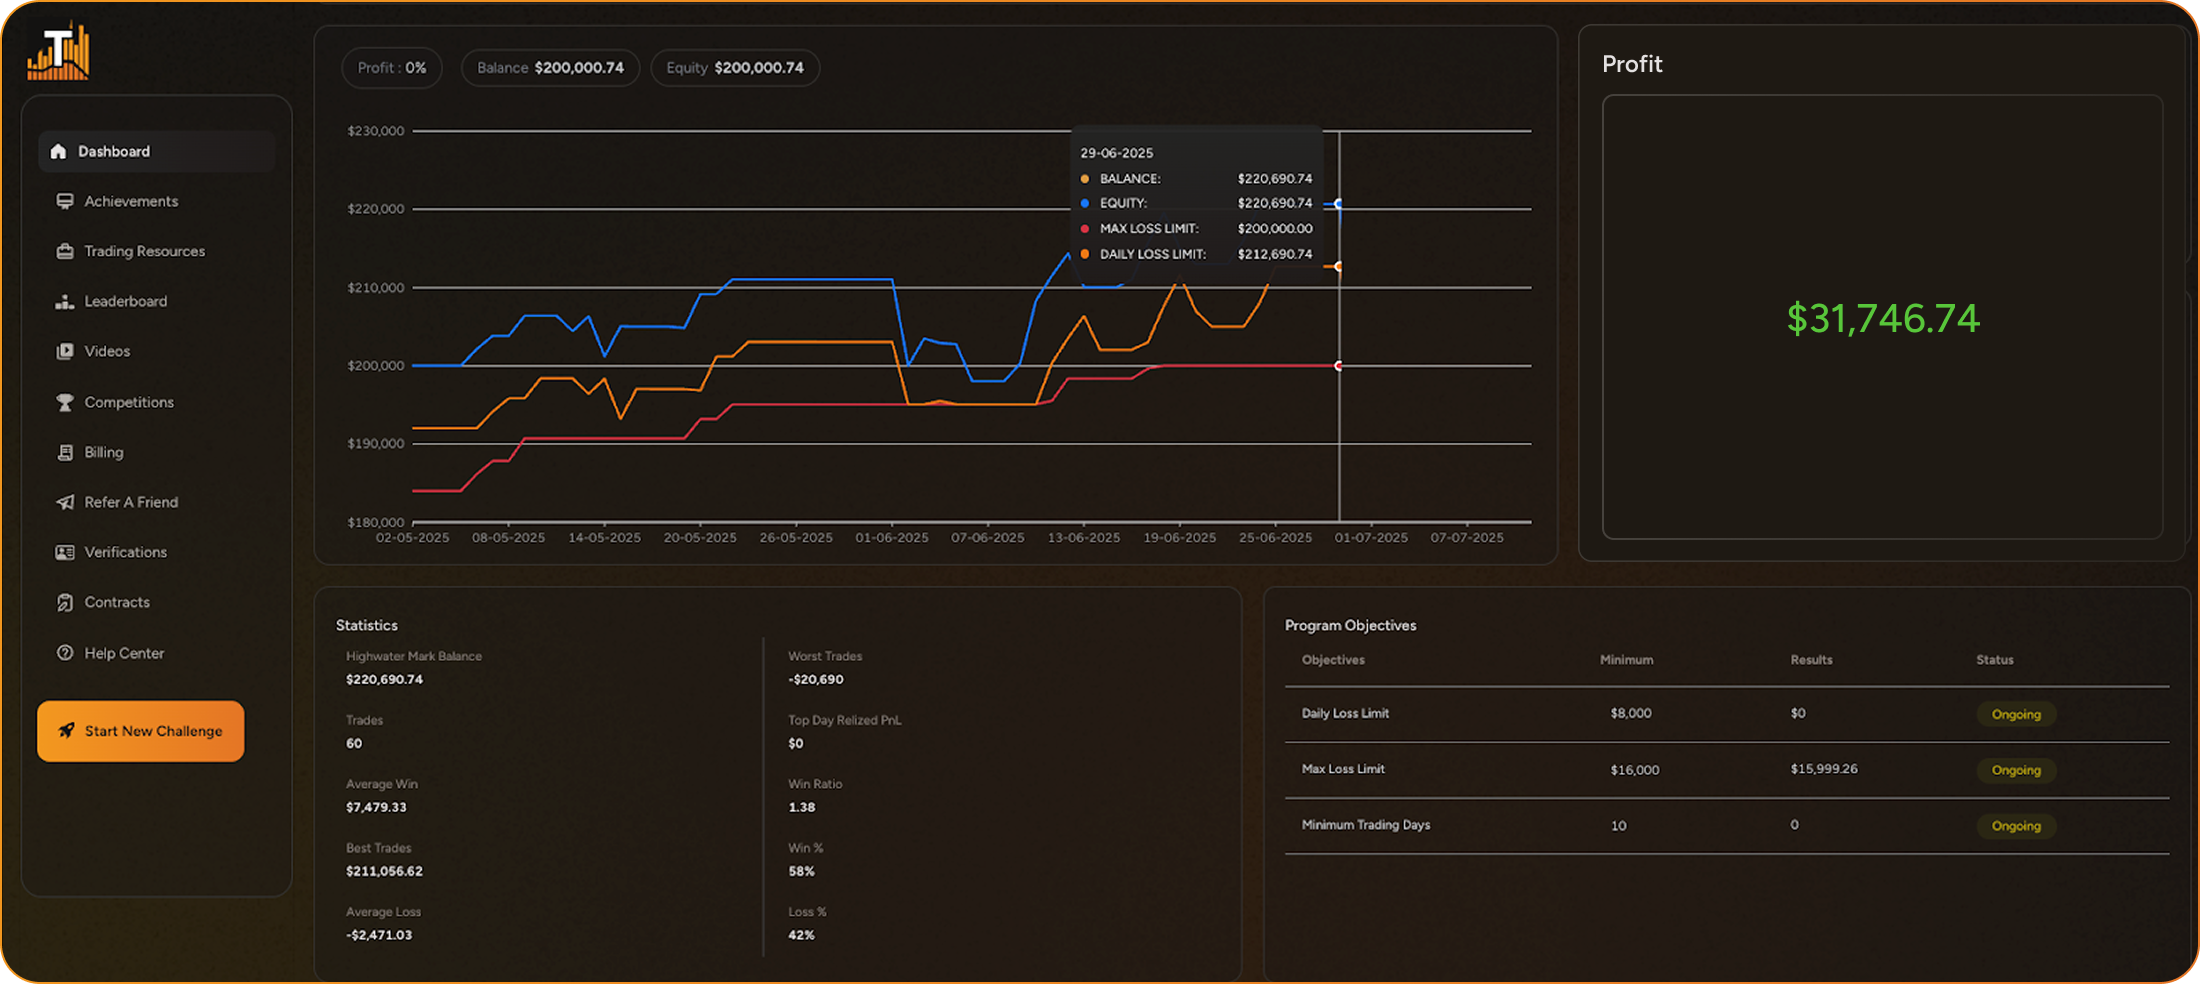
Task: Click the orange DAILY LOSS LIMIT legend dot
Action: tap(1085, 254)
